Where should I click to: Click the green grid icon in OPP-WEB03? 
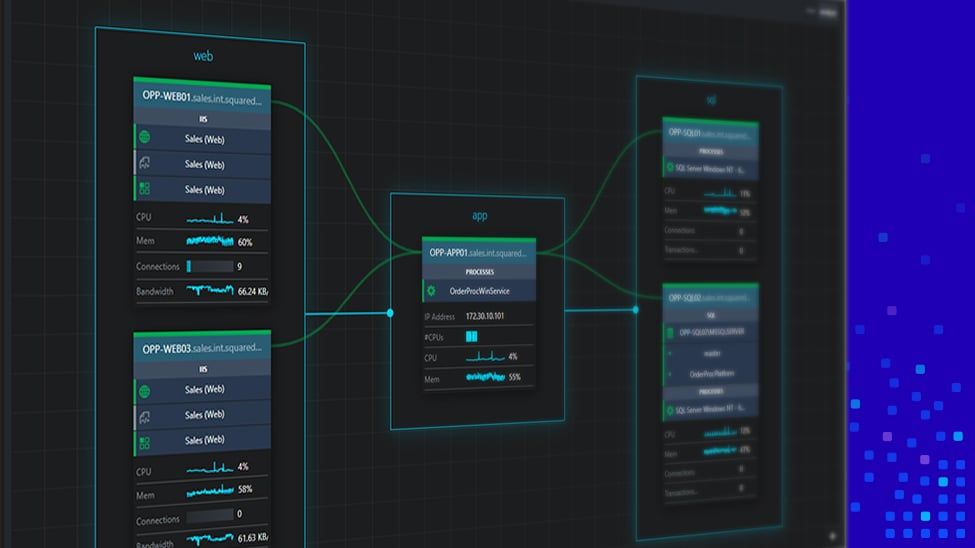coord(144,440)
